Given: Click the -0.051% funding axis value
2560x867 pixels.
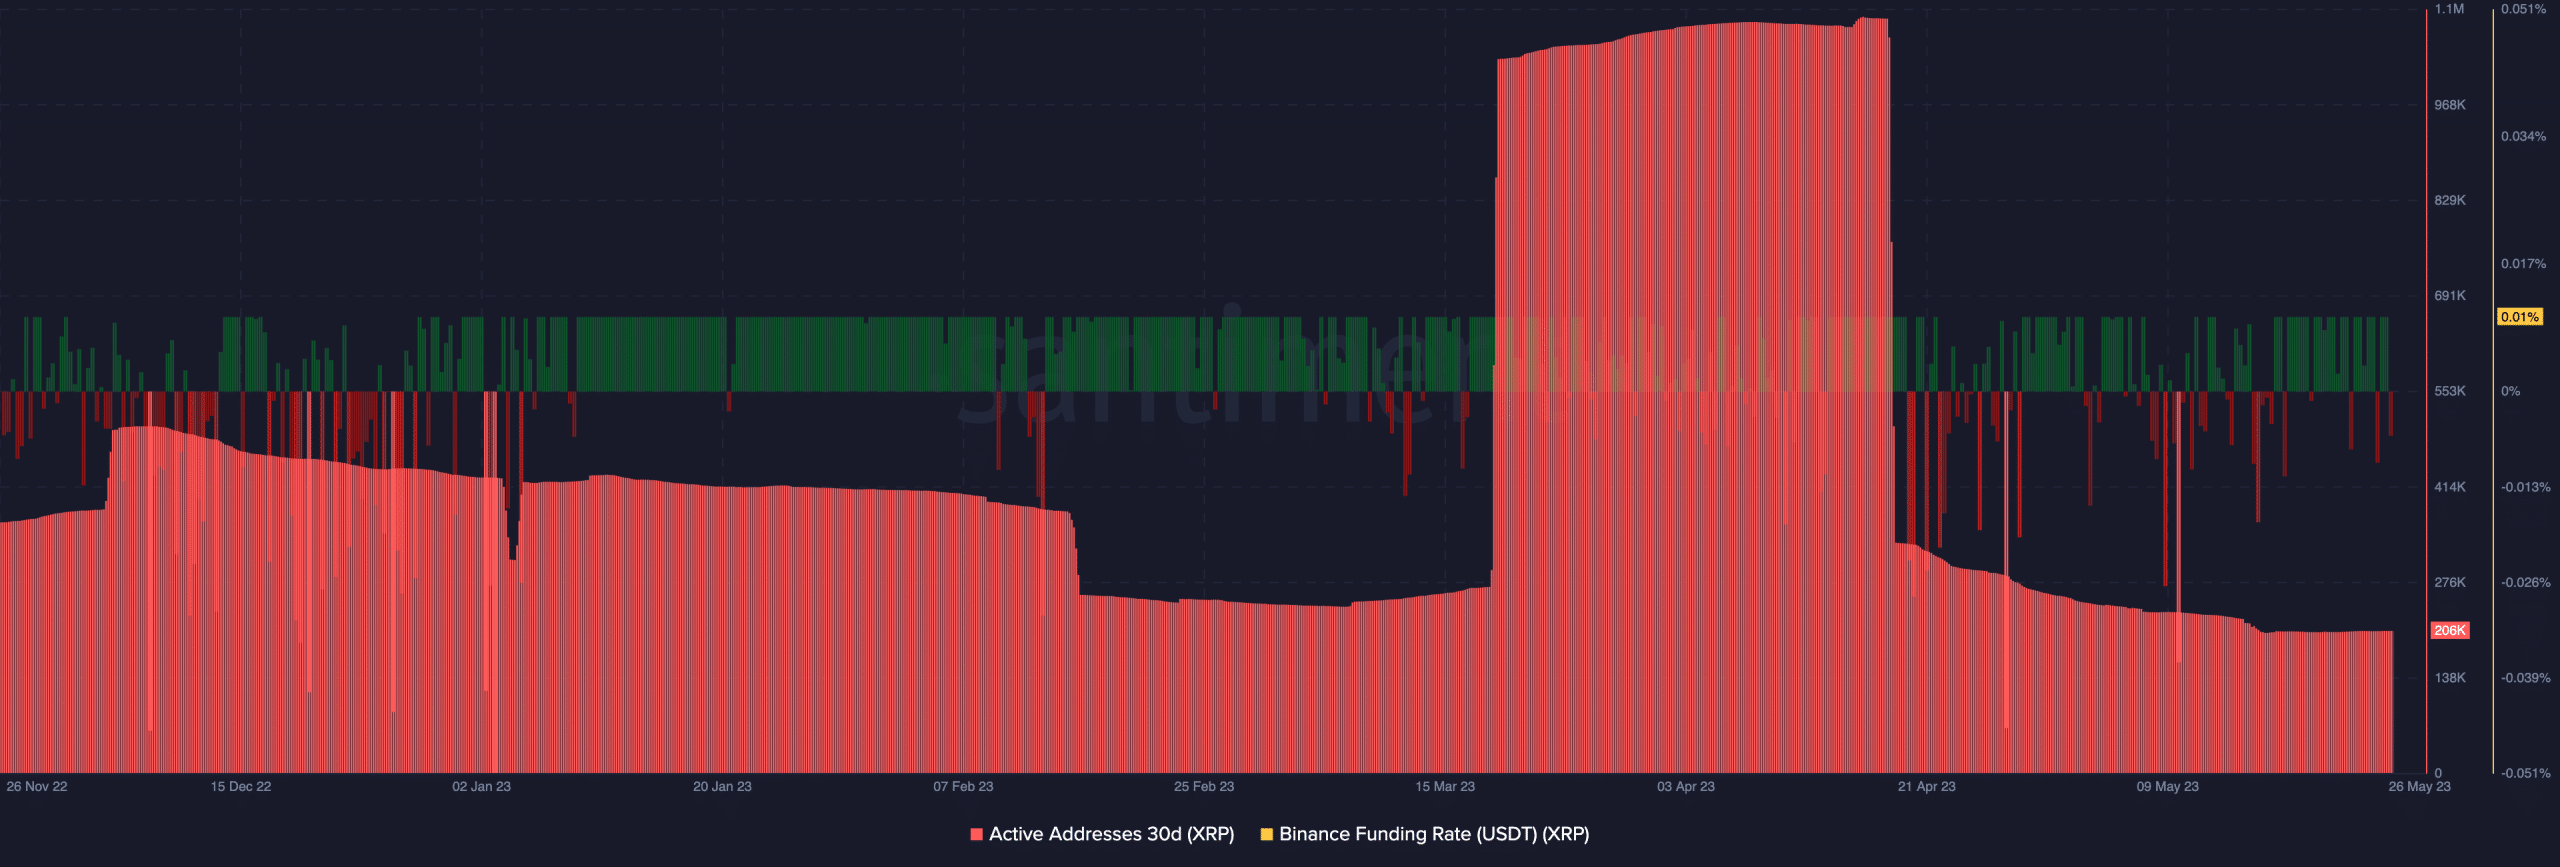Looking at the screenshot, I should (x=2526, y=773).
